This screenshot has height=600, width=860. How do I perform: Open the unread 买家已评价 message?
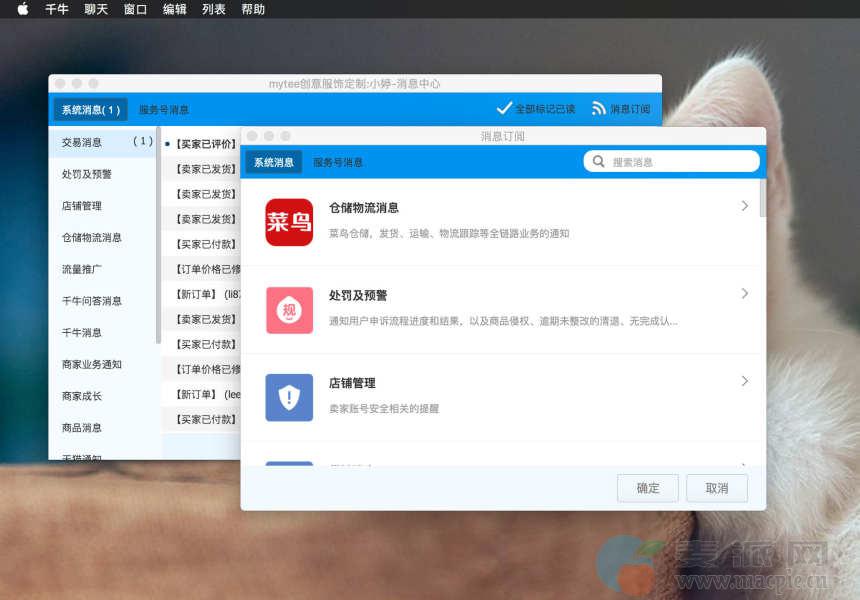[206, 144]
